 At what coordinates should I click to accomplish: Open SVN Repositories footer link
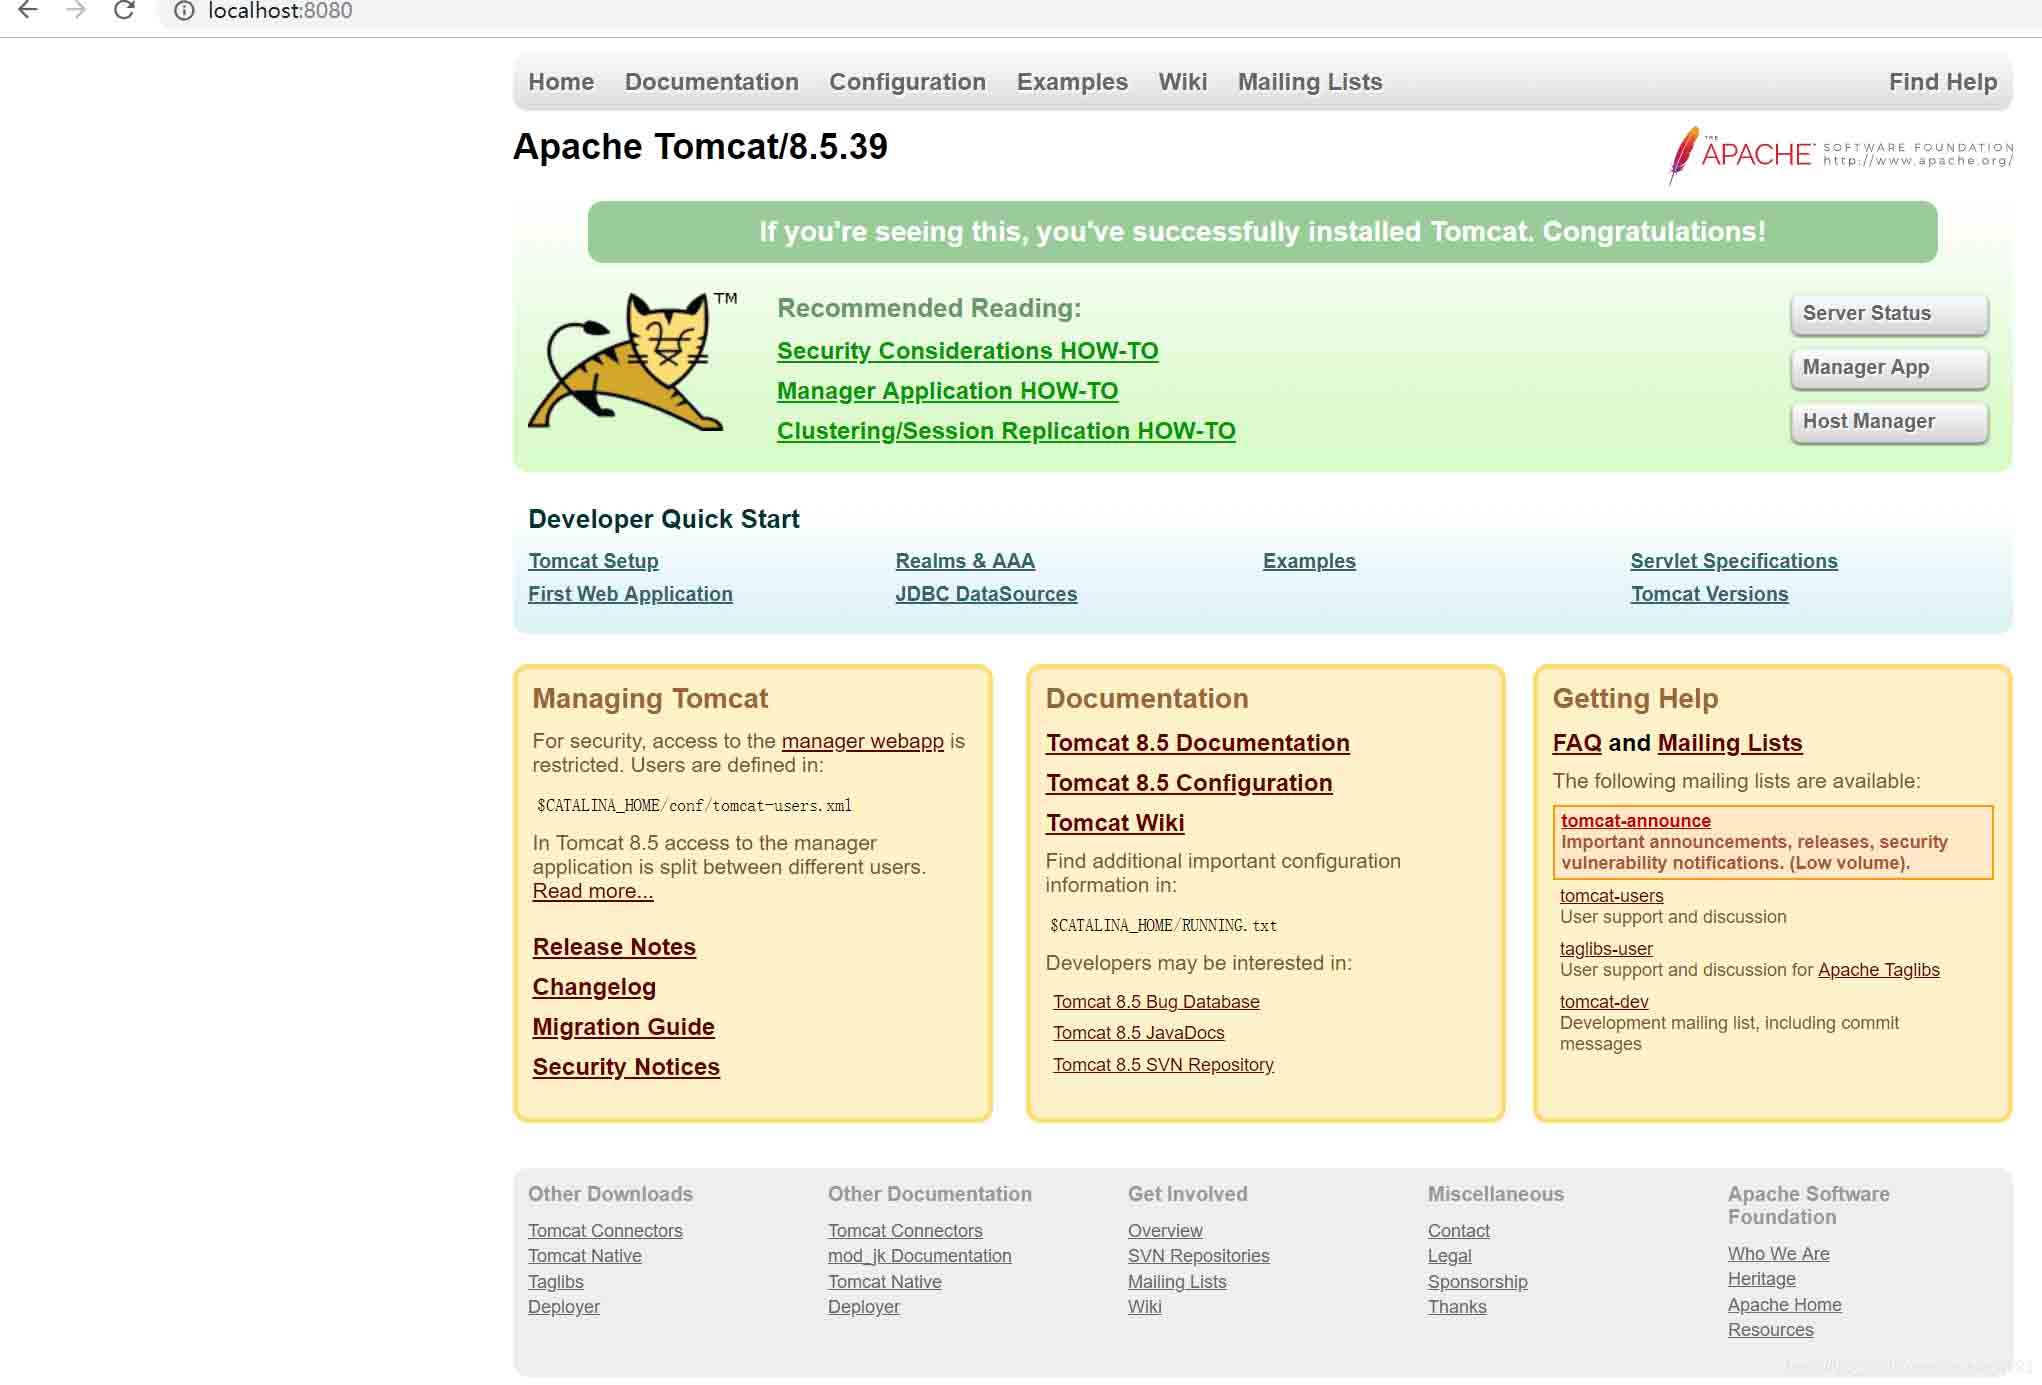coord(1198,1256)
